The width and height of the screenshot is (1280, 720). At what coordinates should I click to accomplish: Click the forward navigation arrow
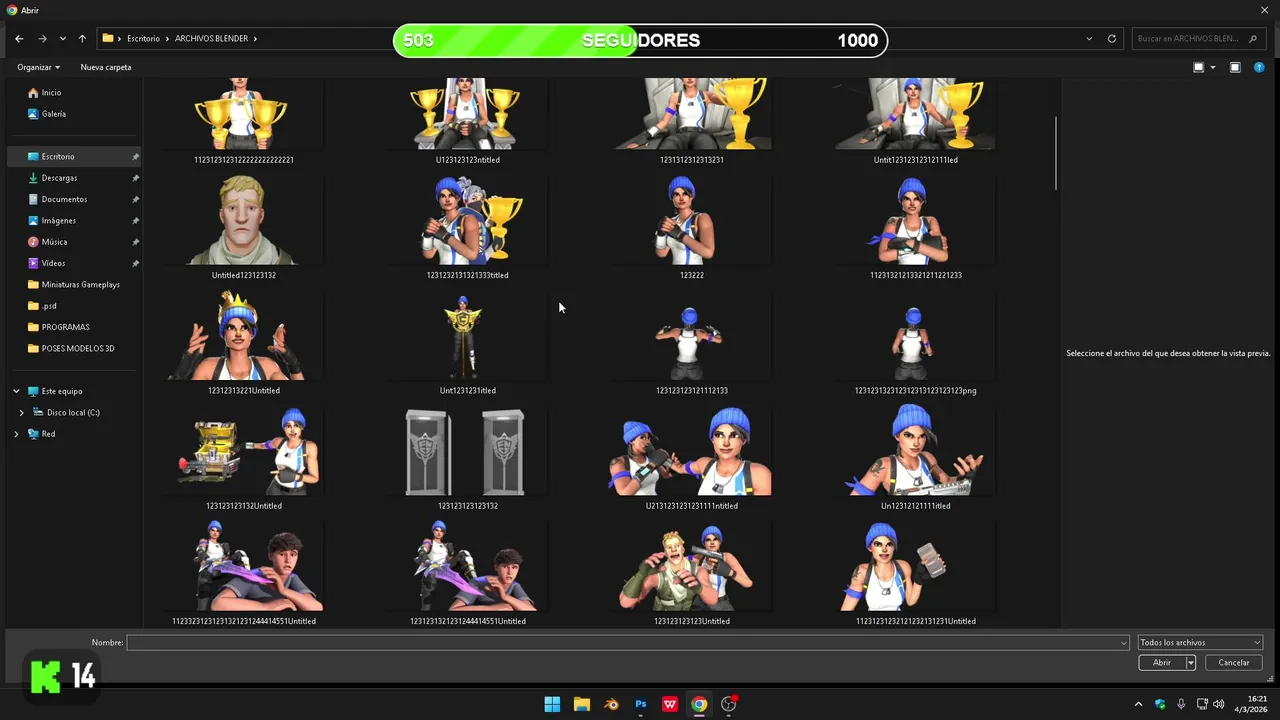coord(42,38)
